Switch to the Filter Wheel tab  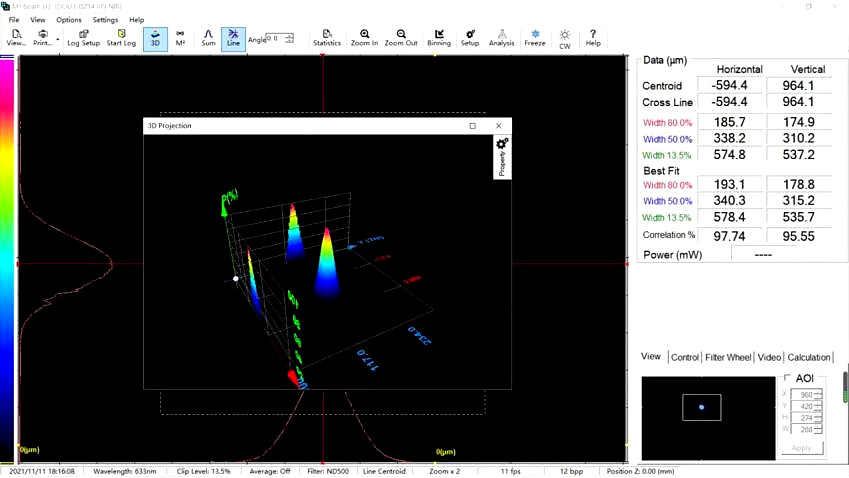[x=727, y=357]
